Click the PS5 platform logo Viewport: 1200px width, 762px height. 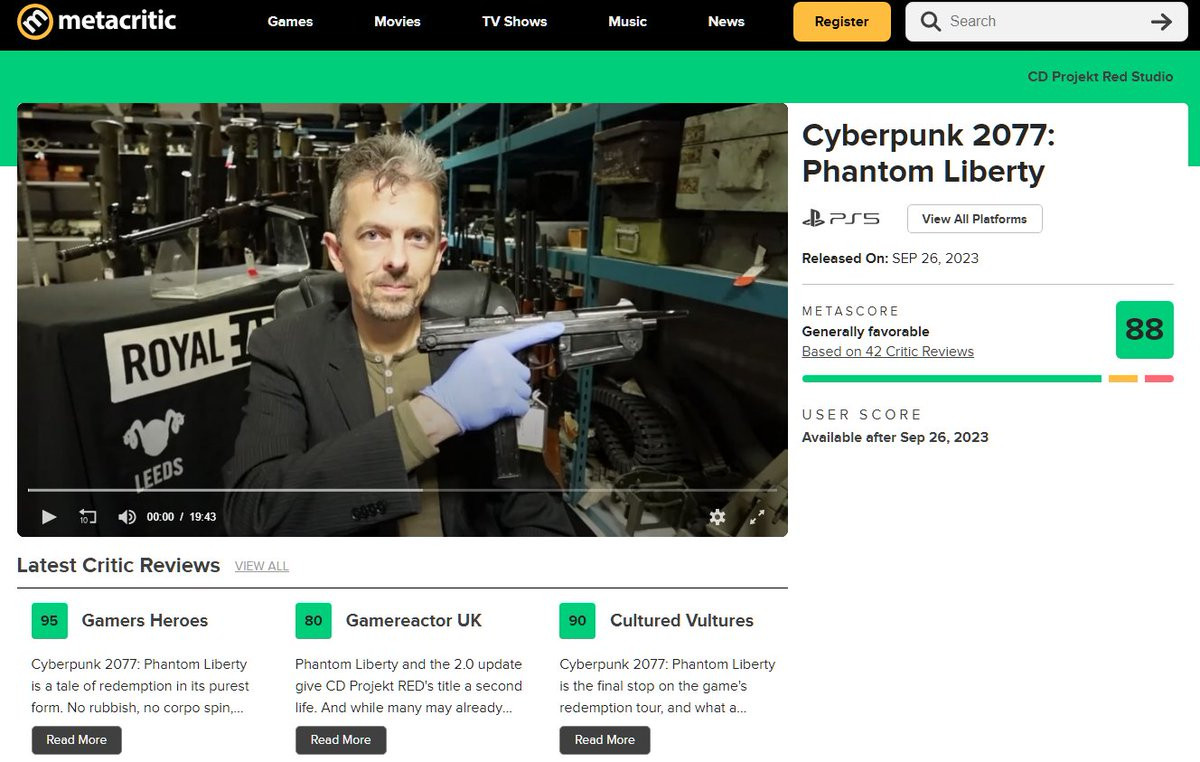tap(841, 219)
